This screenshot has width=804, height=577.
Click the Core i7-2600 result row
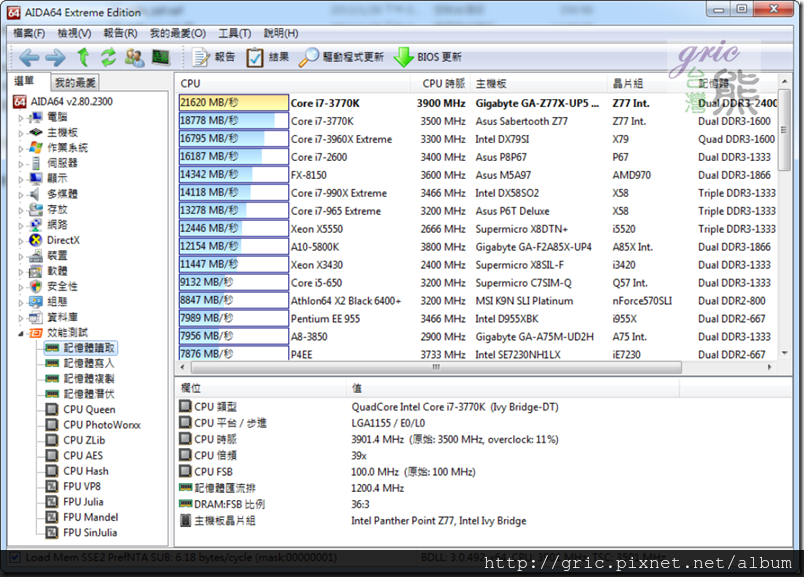click(477, 157)
